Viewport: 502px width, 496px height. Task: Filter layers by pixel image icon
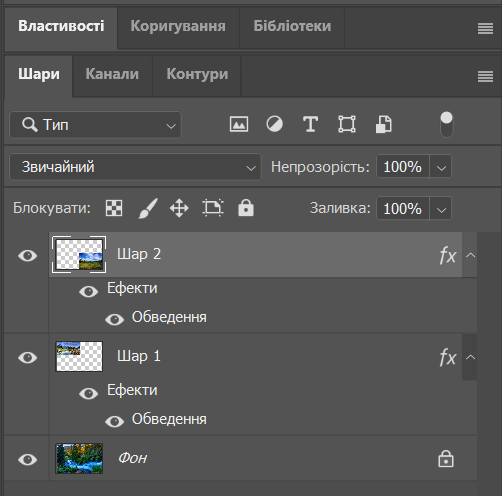click(x=239, y=124)
